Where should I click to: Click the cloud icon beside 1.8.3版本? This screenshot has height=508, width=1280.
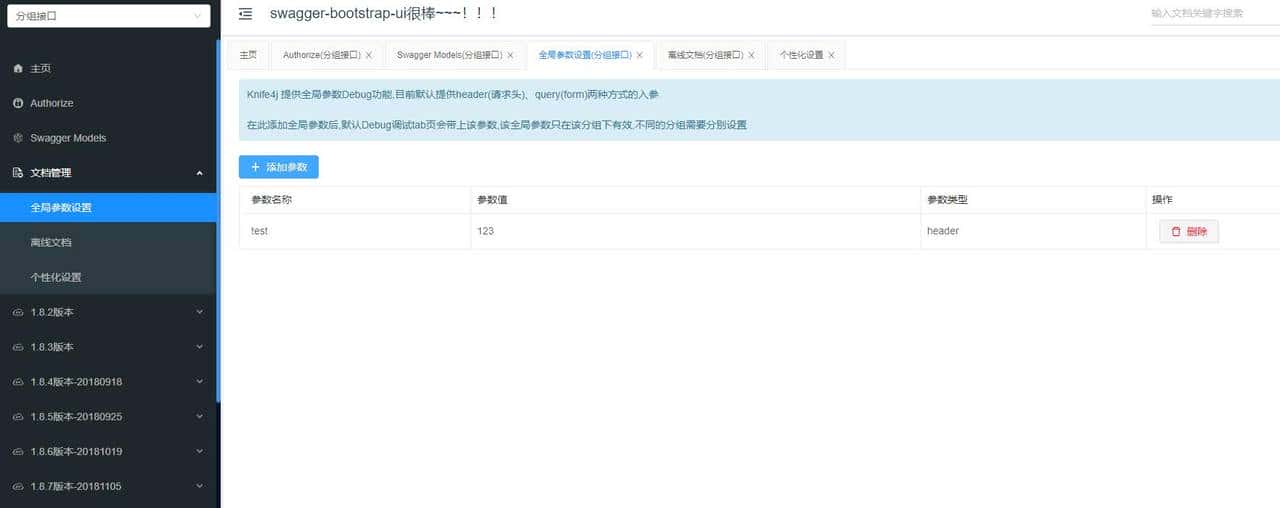point(18,347)
